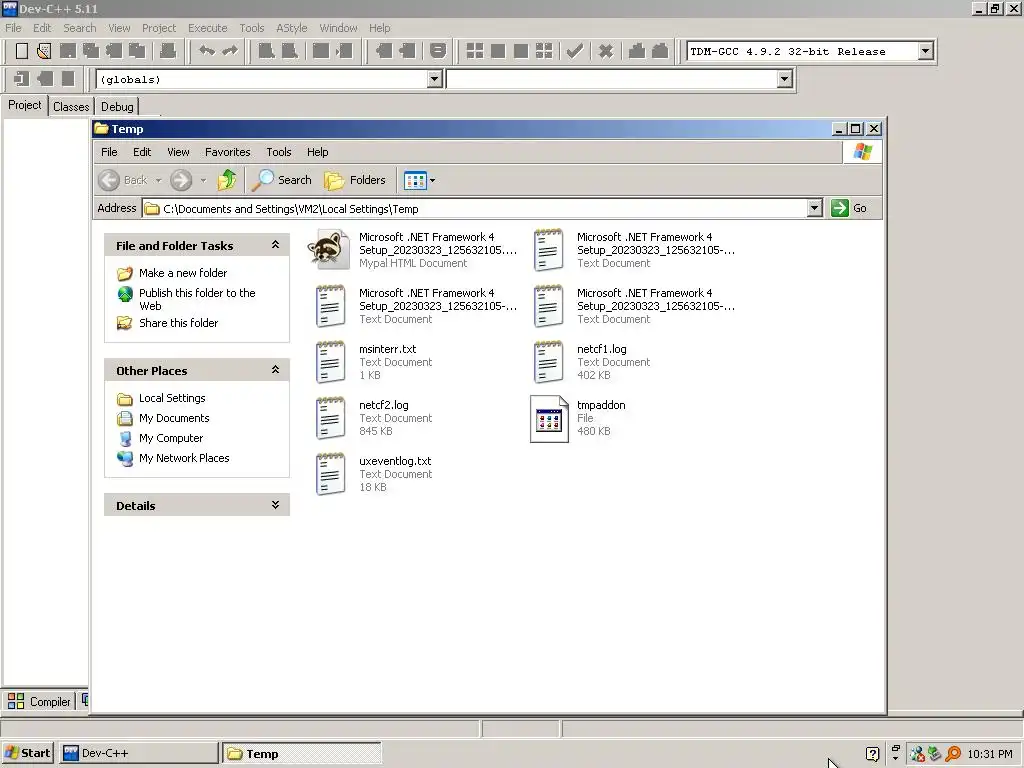Open the (globals) scope dropdown
1024x768 pixels.
point(434,79)
